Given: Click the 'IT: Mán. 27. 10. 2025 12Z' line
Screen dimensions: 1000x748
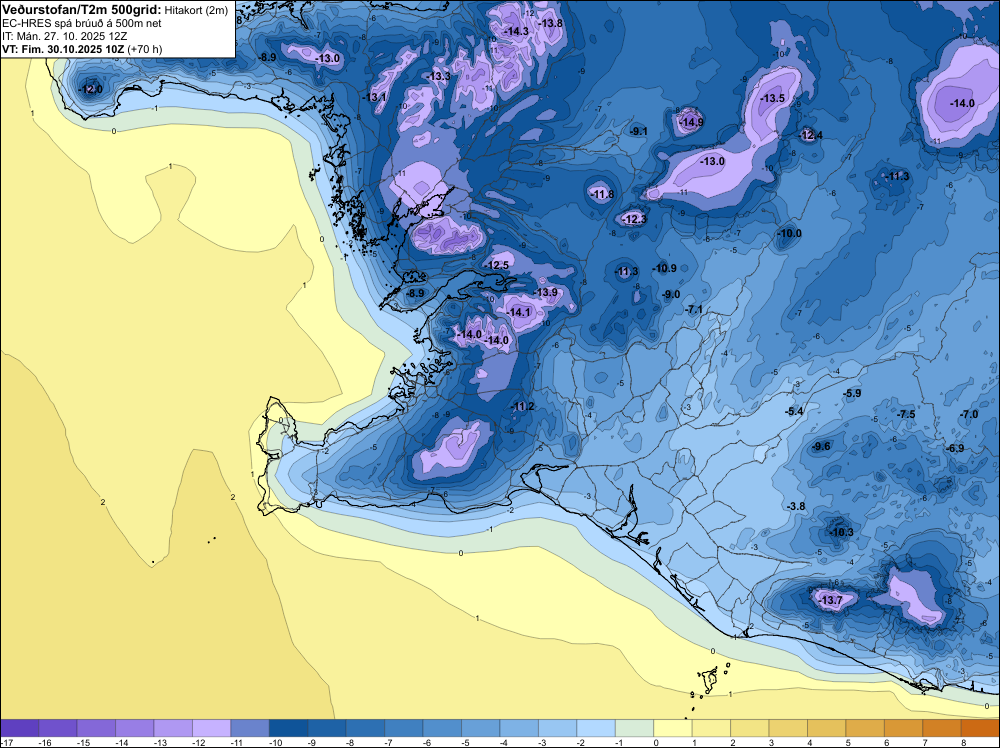Looking at the screenshot, I should coord(65,36).
